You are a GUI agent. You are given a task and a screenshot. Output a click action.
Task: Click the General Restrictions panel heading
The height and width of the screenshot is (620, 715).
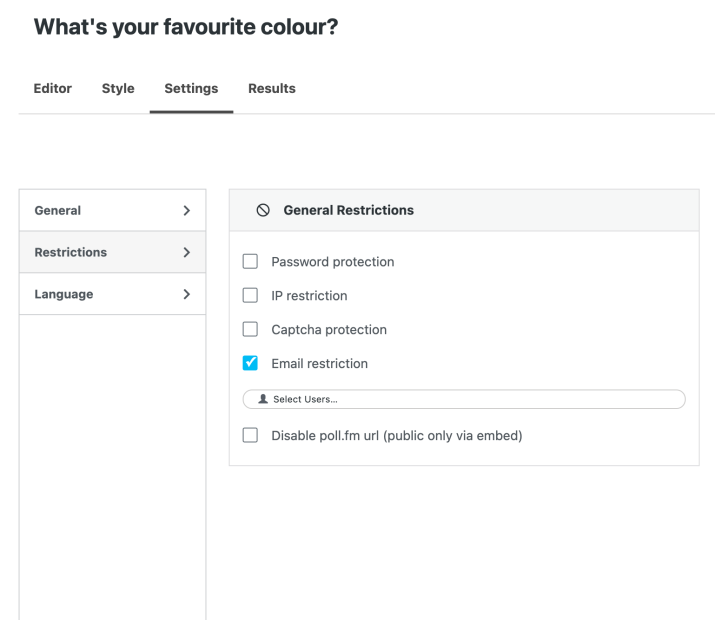[349, 211]
